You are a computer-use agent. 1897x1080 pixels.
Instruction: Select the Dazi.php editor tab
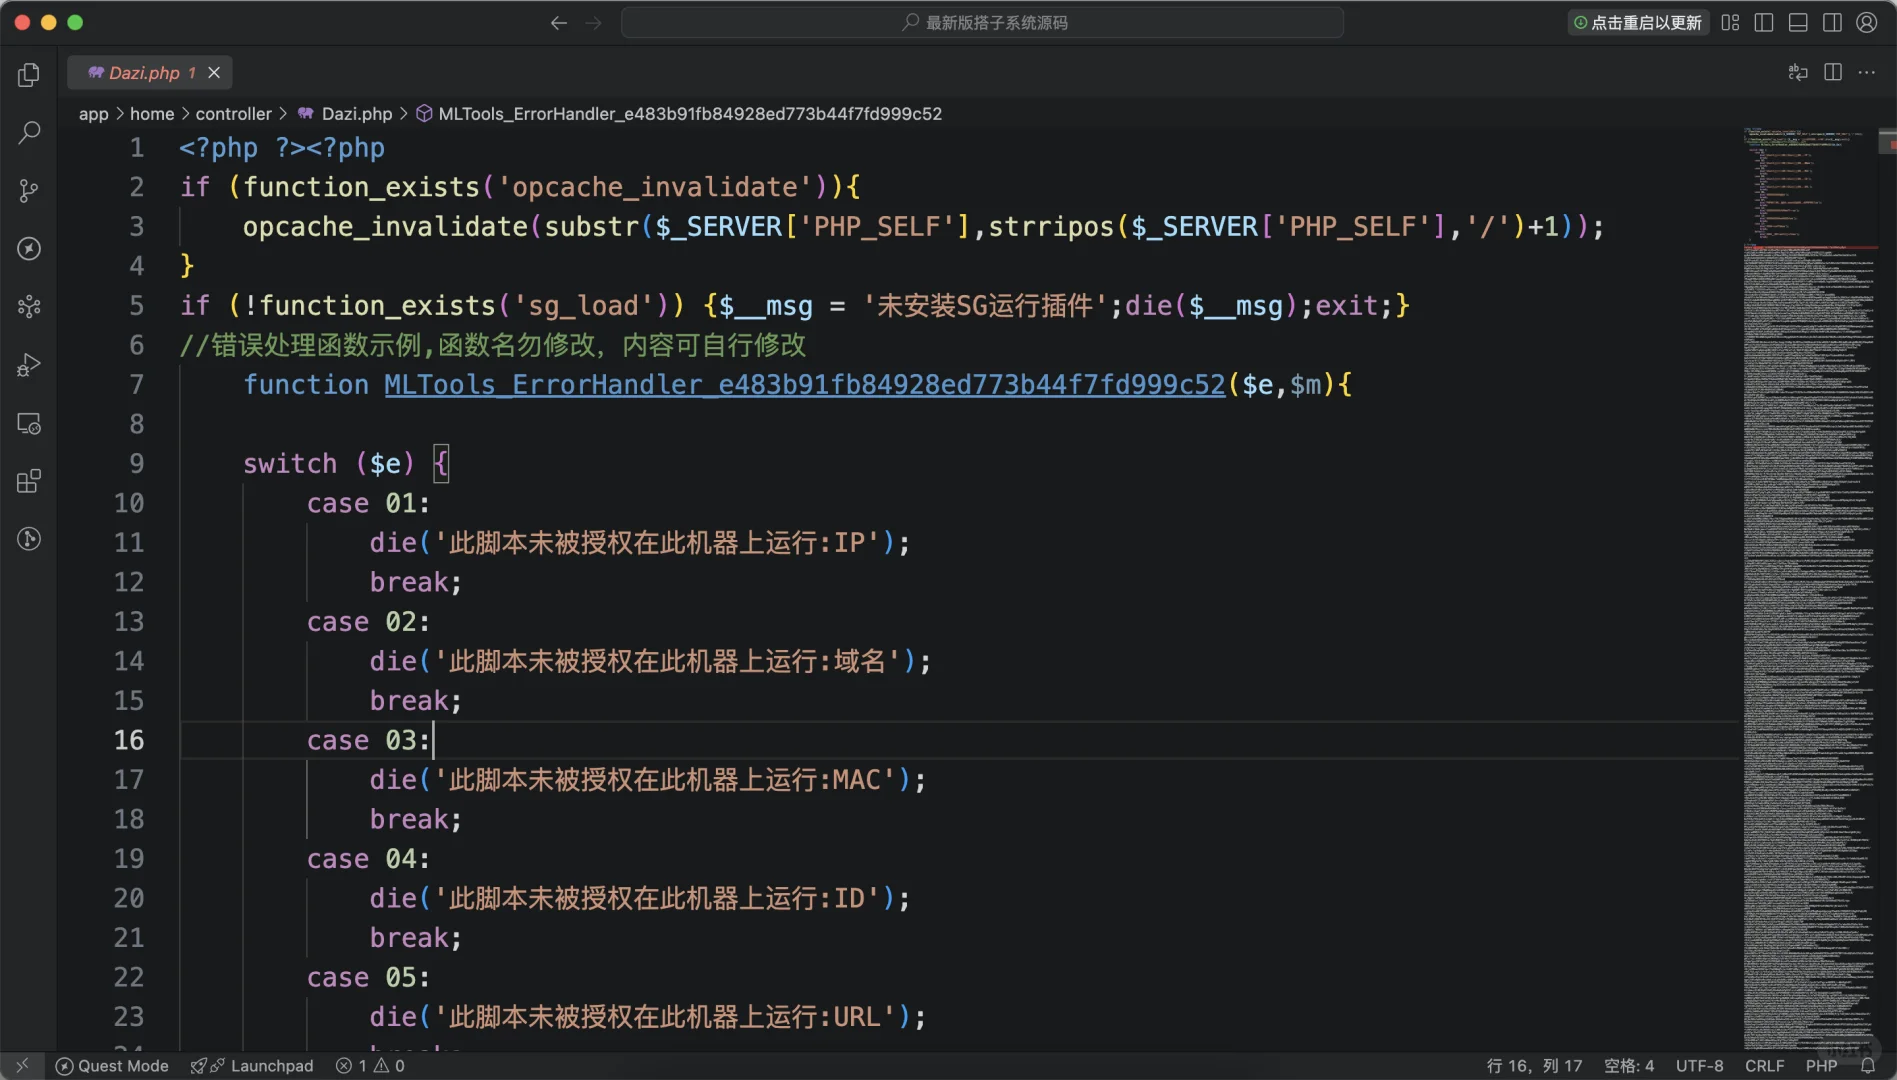tap(149, 72)
